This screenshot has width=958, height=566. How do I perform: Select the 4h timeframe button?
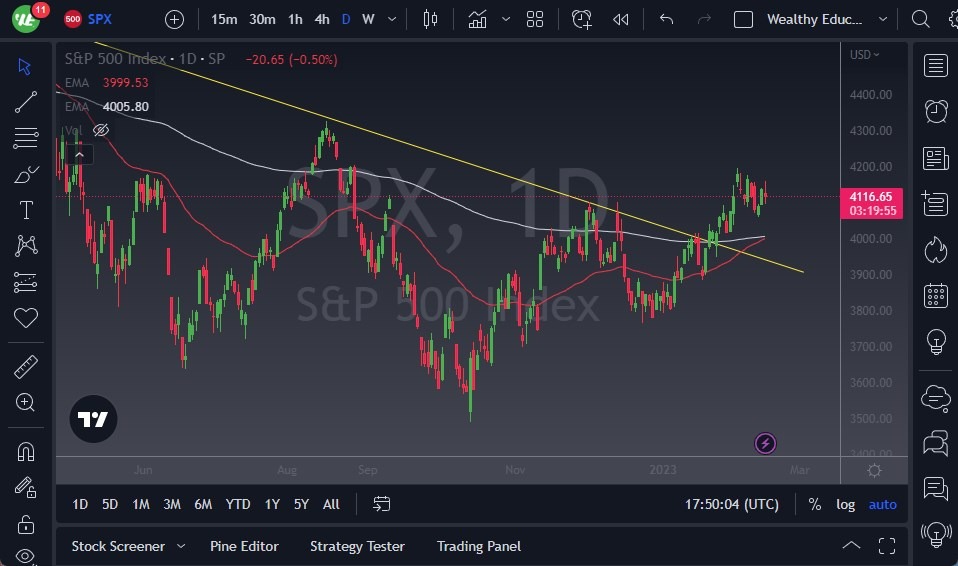click(321, 19)
